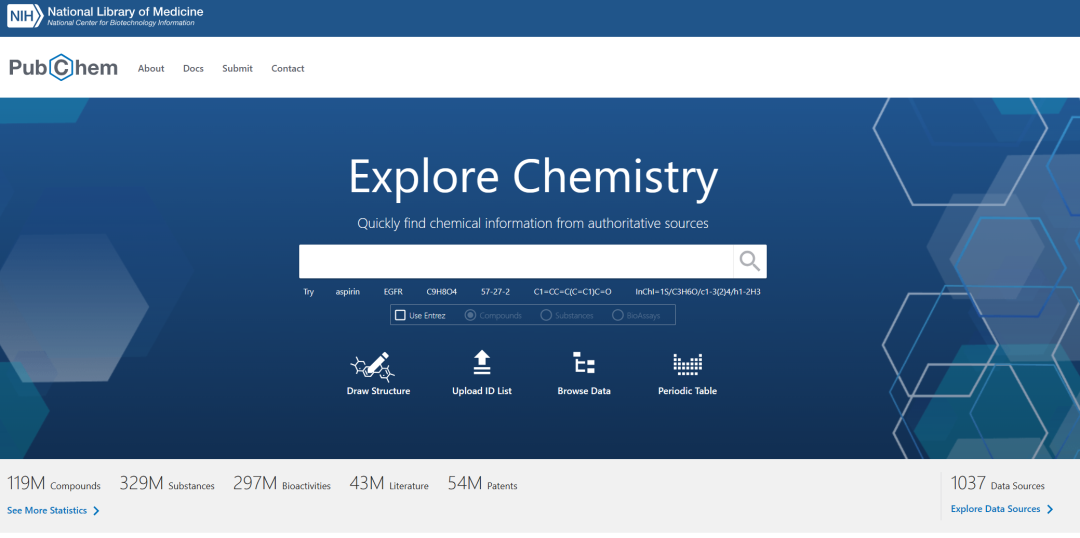The width and height of the screenshot is (1080, 538).
Task: Click chevron next to Explore Data Sources
Action: point(1050,510)
